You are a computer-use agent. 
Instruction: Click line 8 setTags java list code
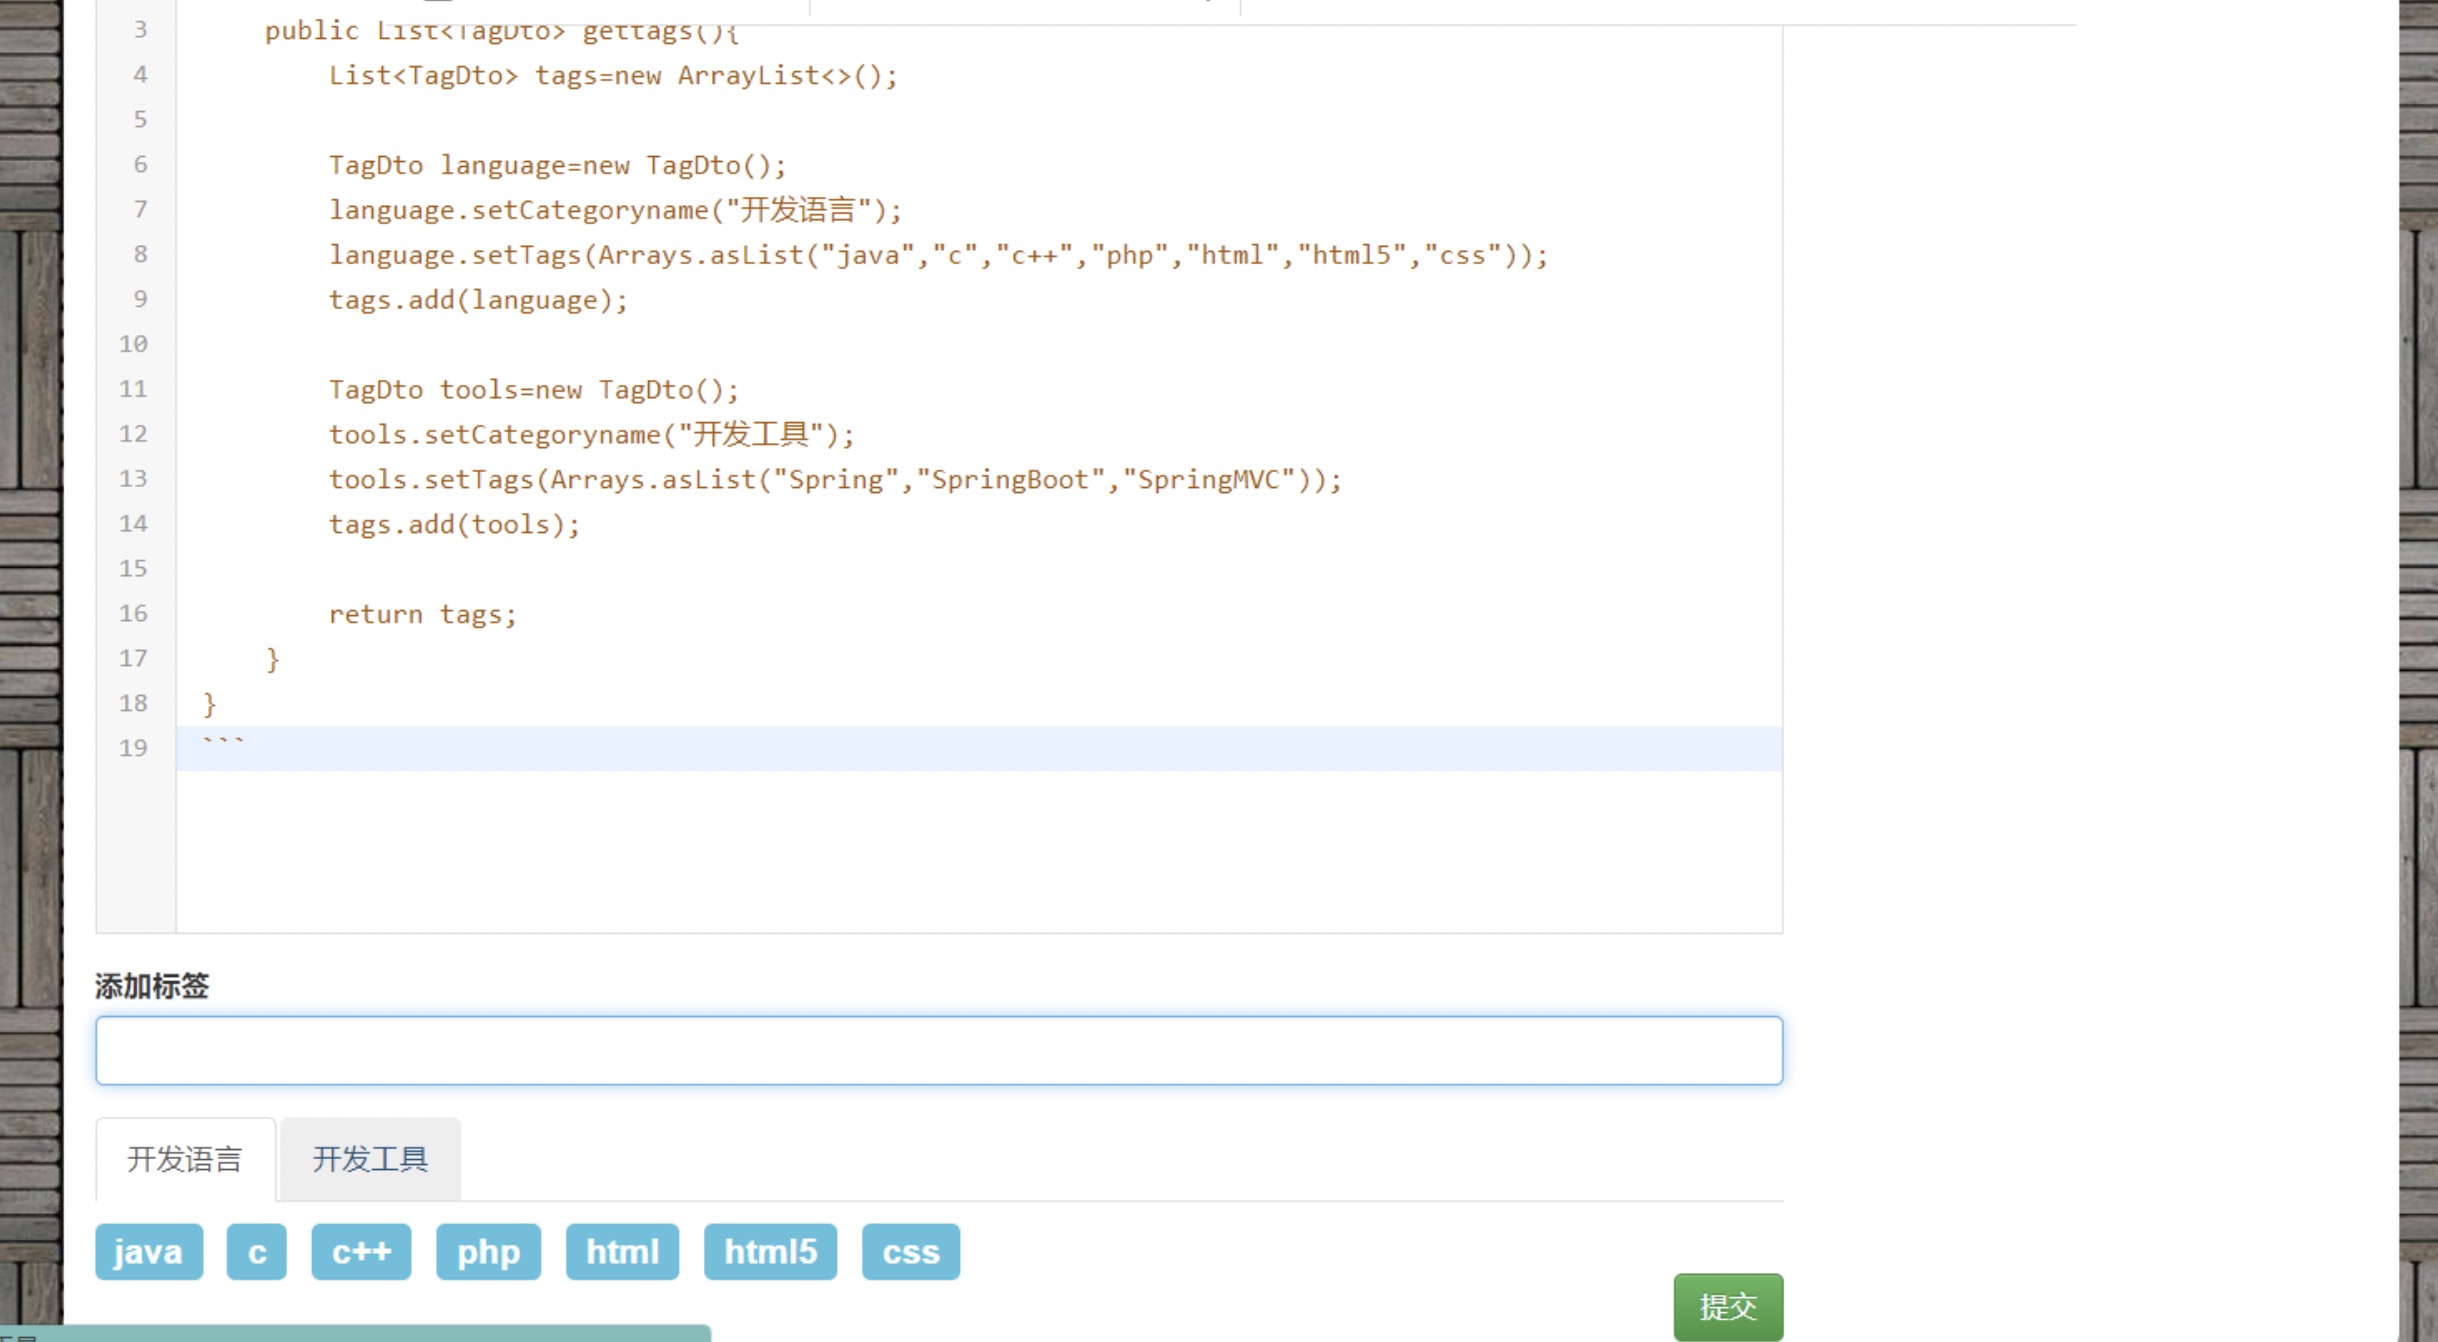(937, 255)
